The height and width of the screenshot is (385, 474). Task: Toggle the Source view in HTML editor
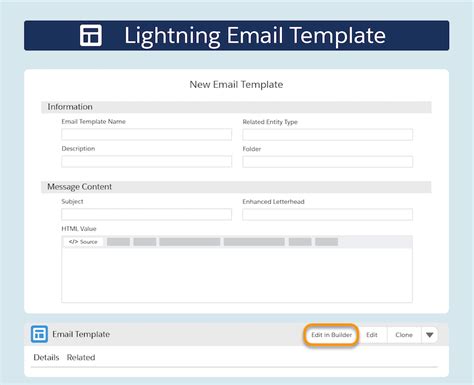[83, 242]
